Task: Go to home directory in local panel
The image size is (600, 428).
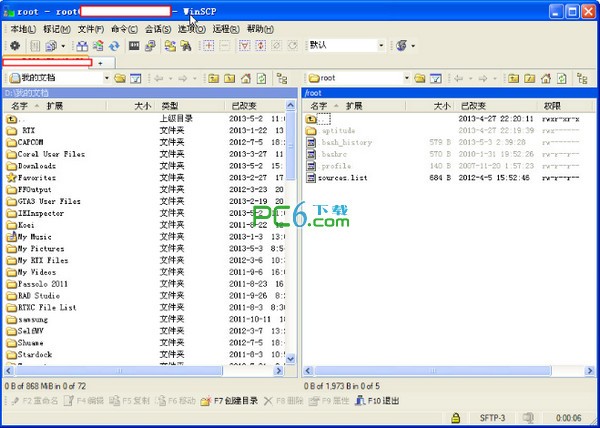Action: 246,78
